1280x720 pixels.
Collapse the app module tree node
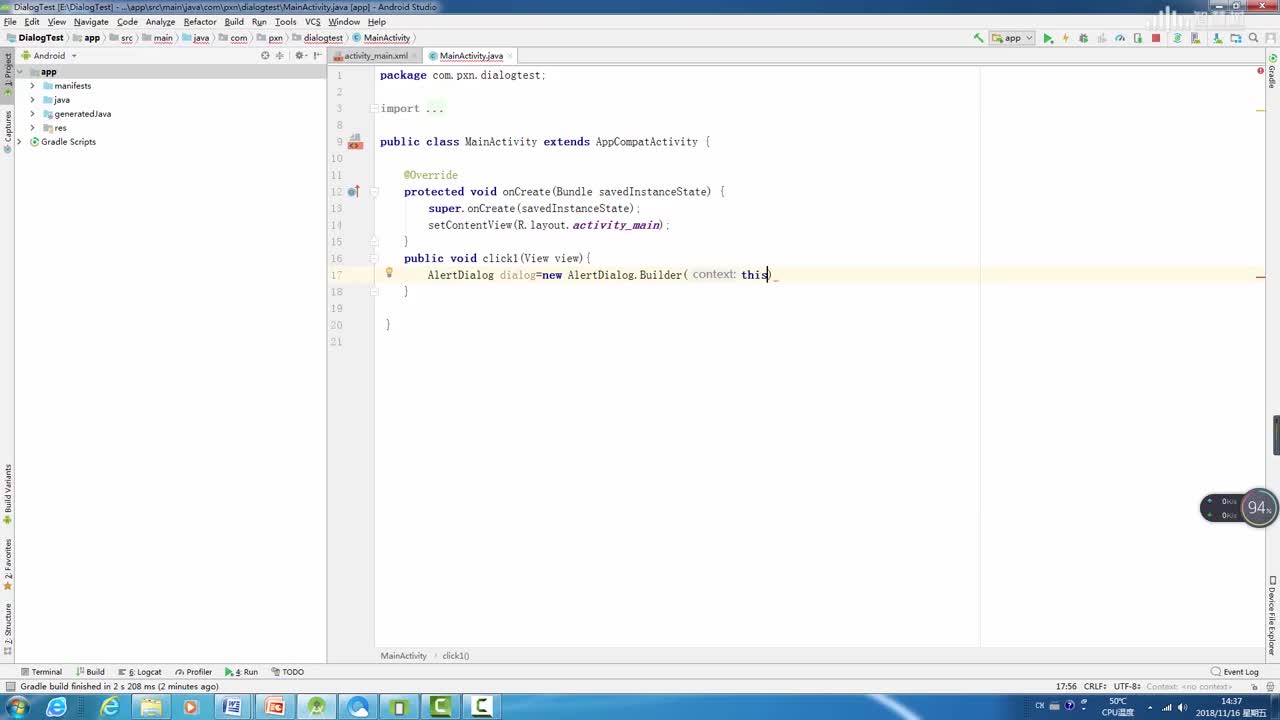click(19, 72)
